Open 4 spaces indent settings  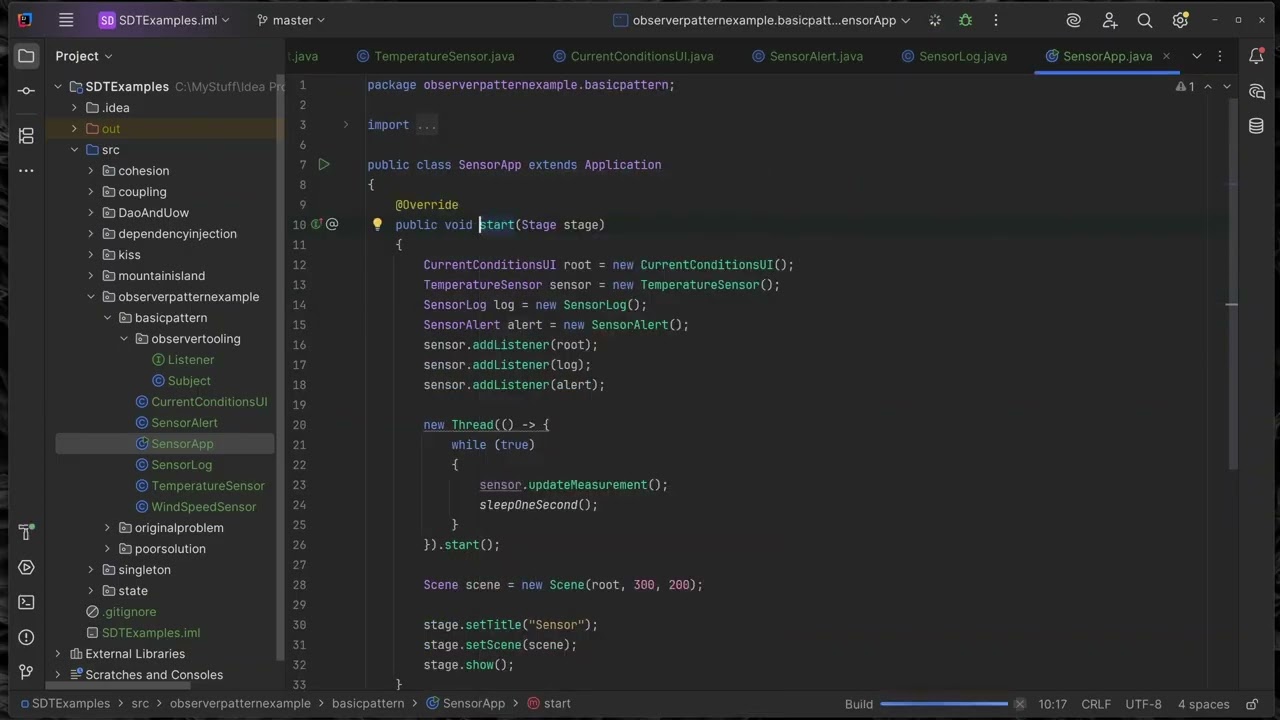[1204, 704]
